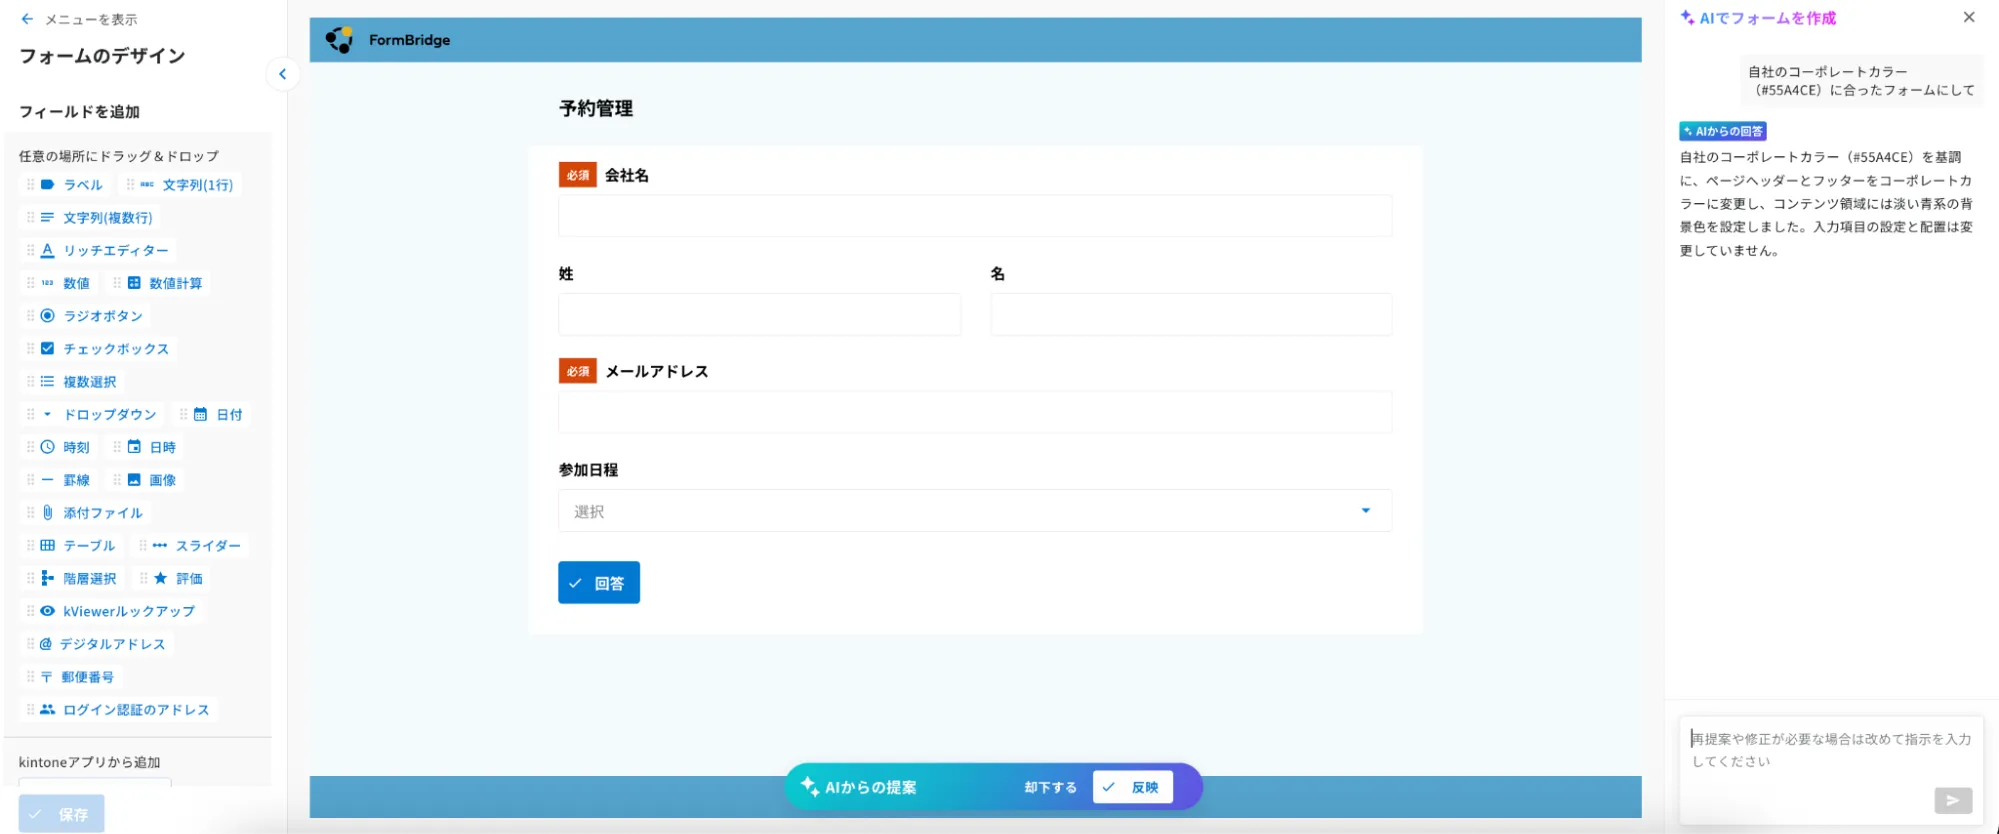Click the 数値 field icon

(x=47, y=284)
